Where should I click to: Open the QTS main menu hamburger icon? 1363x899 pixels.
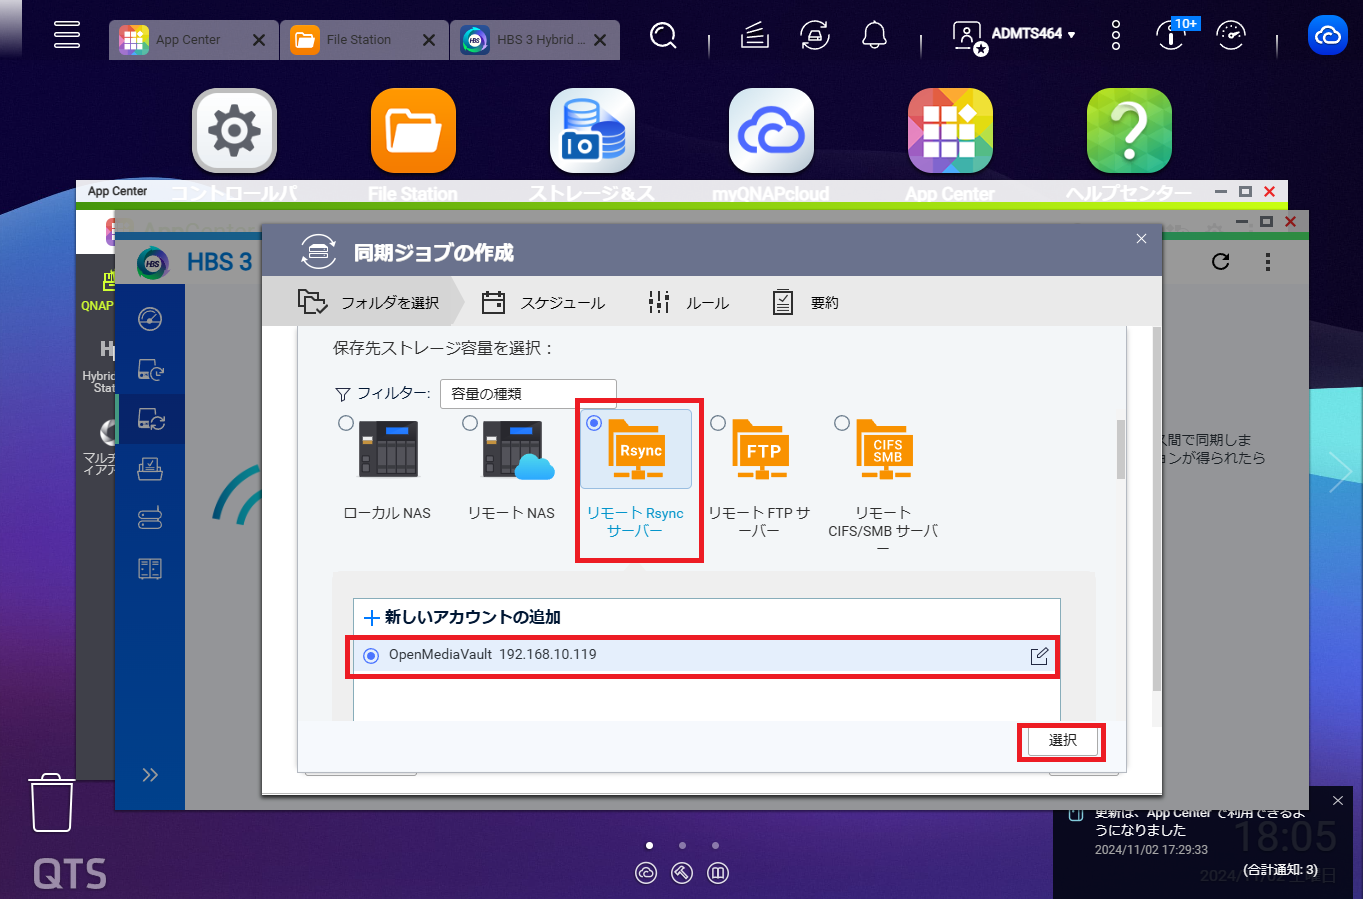[67, 34]
